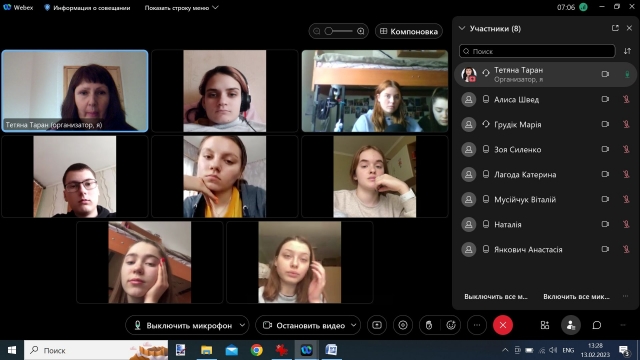Image resolution: width=640 pixels, height=360 pixels.
Task: Click the zoom in magnifier icon
Action: coord(360,31)
